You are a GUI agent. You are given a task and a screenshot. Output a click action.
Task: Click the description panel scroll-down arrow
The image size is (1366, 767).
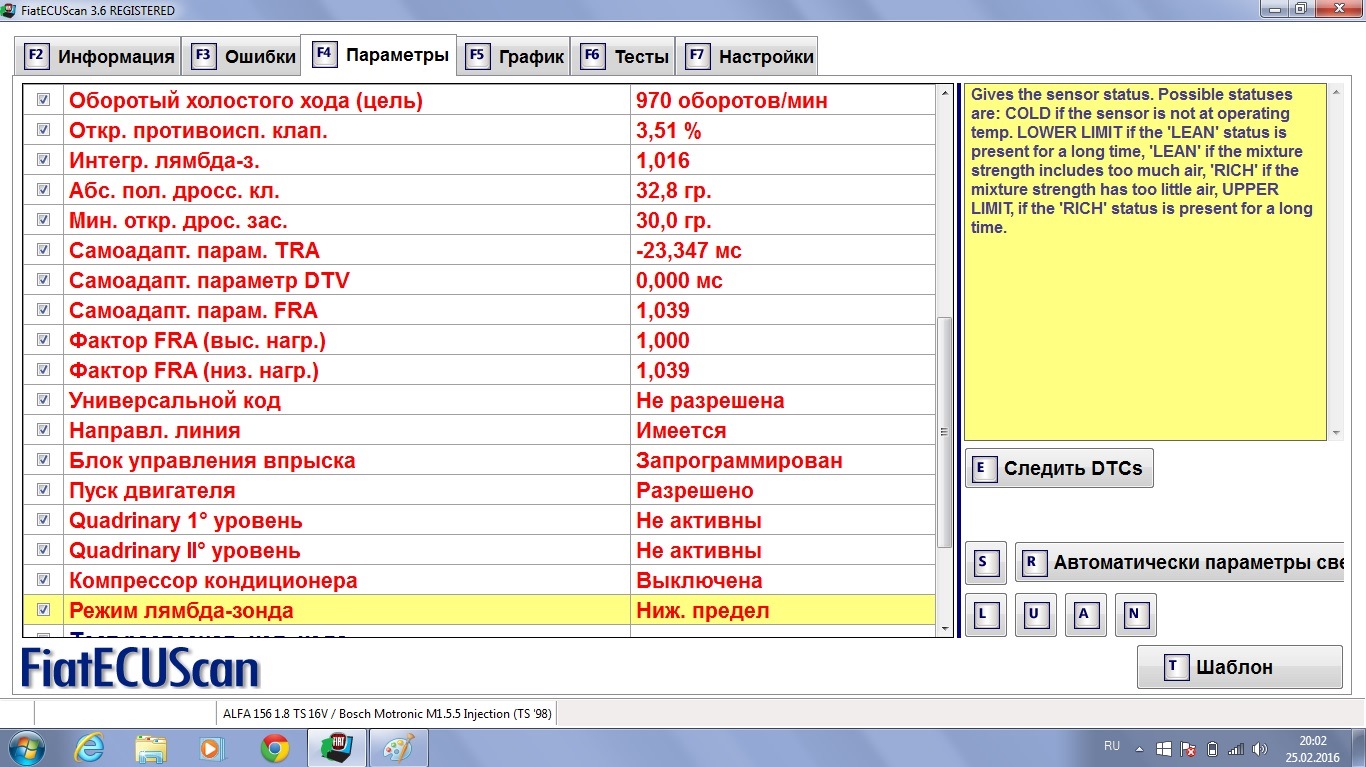pos(1336,432)
